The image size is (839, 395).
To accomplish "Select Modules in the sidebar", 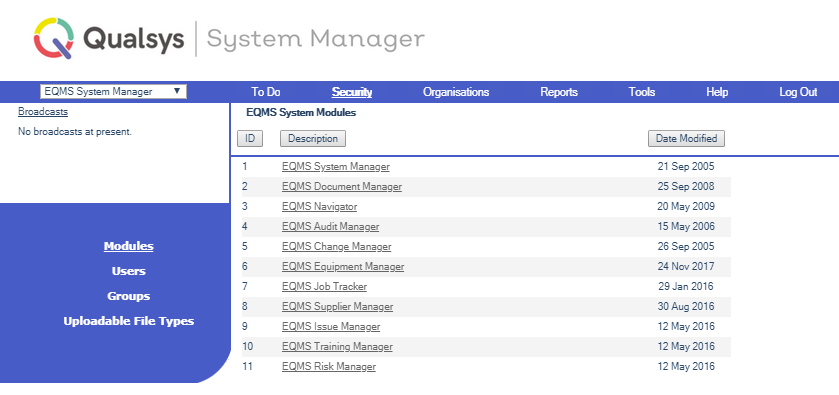I will pos(128,246).
